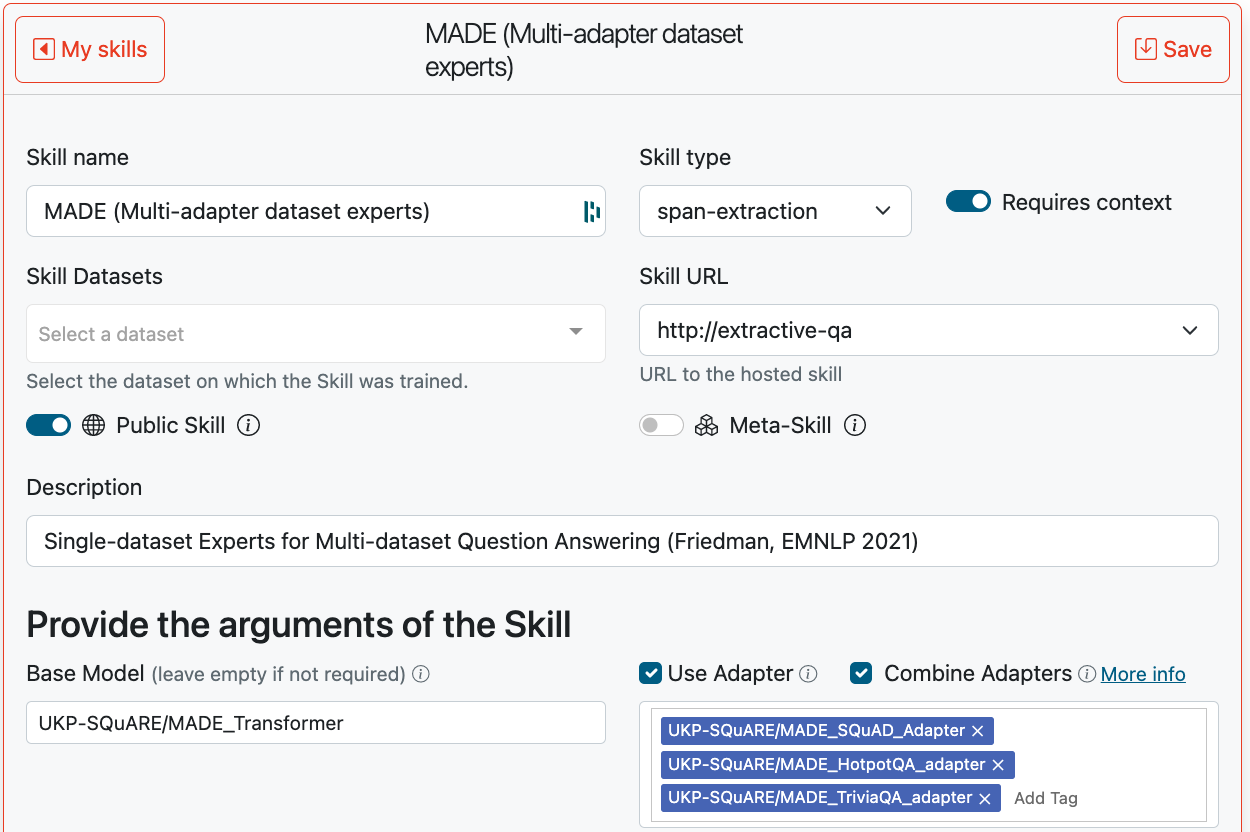Go back to My skills
Image resolution: width=1250 pixels, height=832 pixels.
(90, 49)
